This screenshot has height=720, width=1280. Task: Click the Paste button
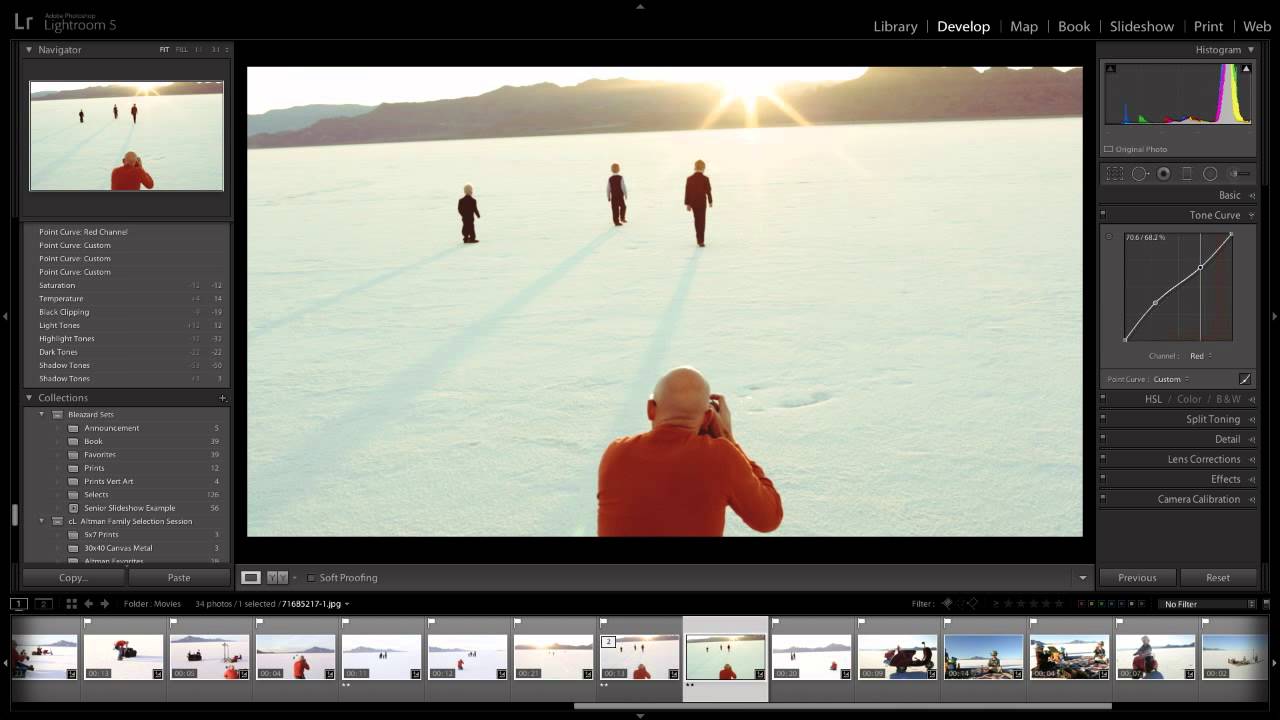(x=179, y=577)
